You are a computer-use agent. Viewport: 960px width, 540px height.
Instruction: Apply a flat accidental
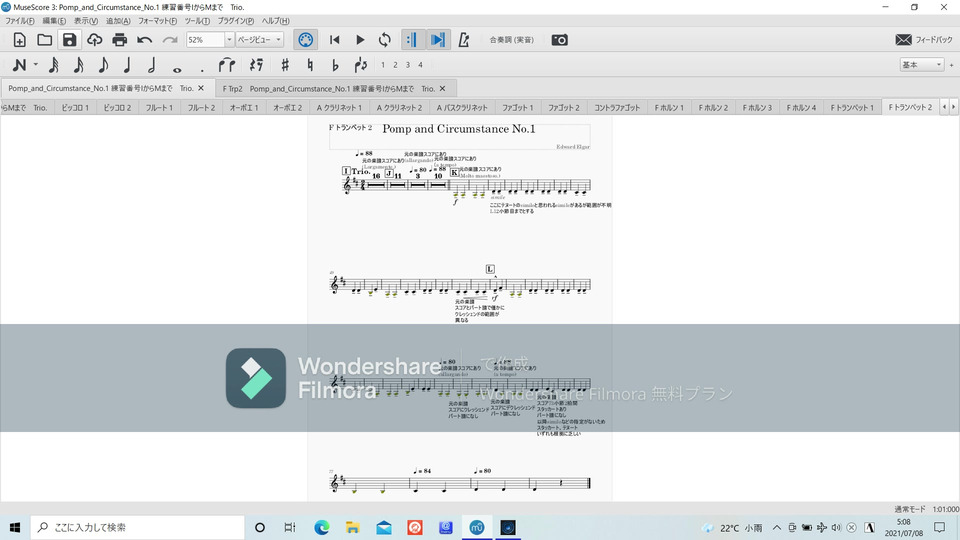(335, 65)
